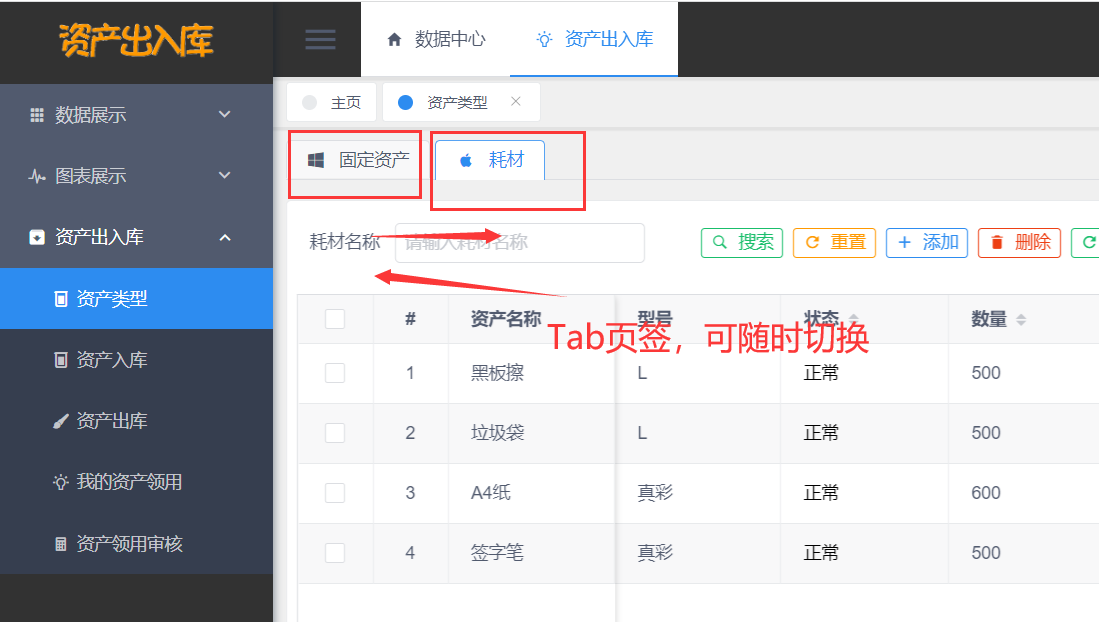Click the 添加 button
Screen dimensions: 1099x622
[927, 243]
